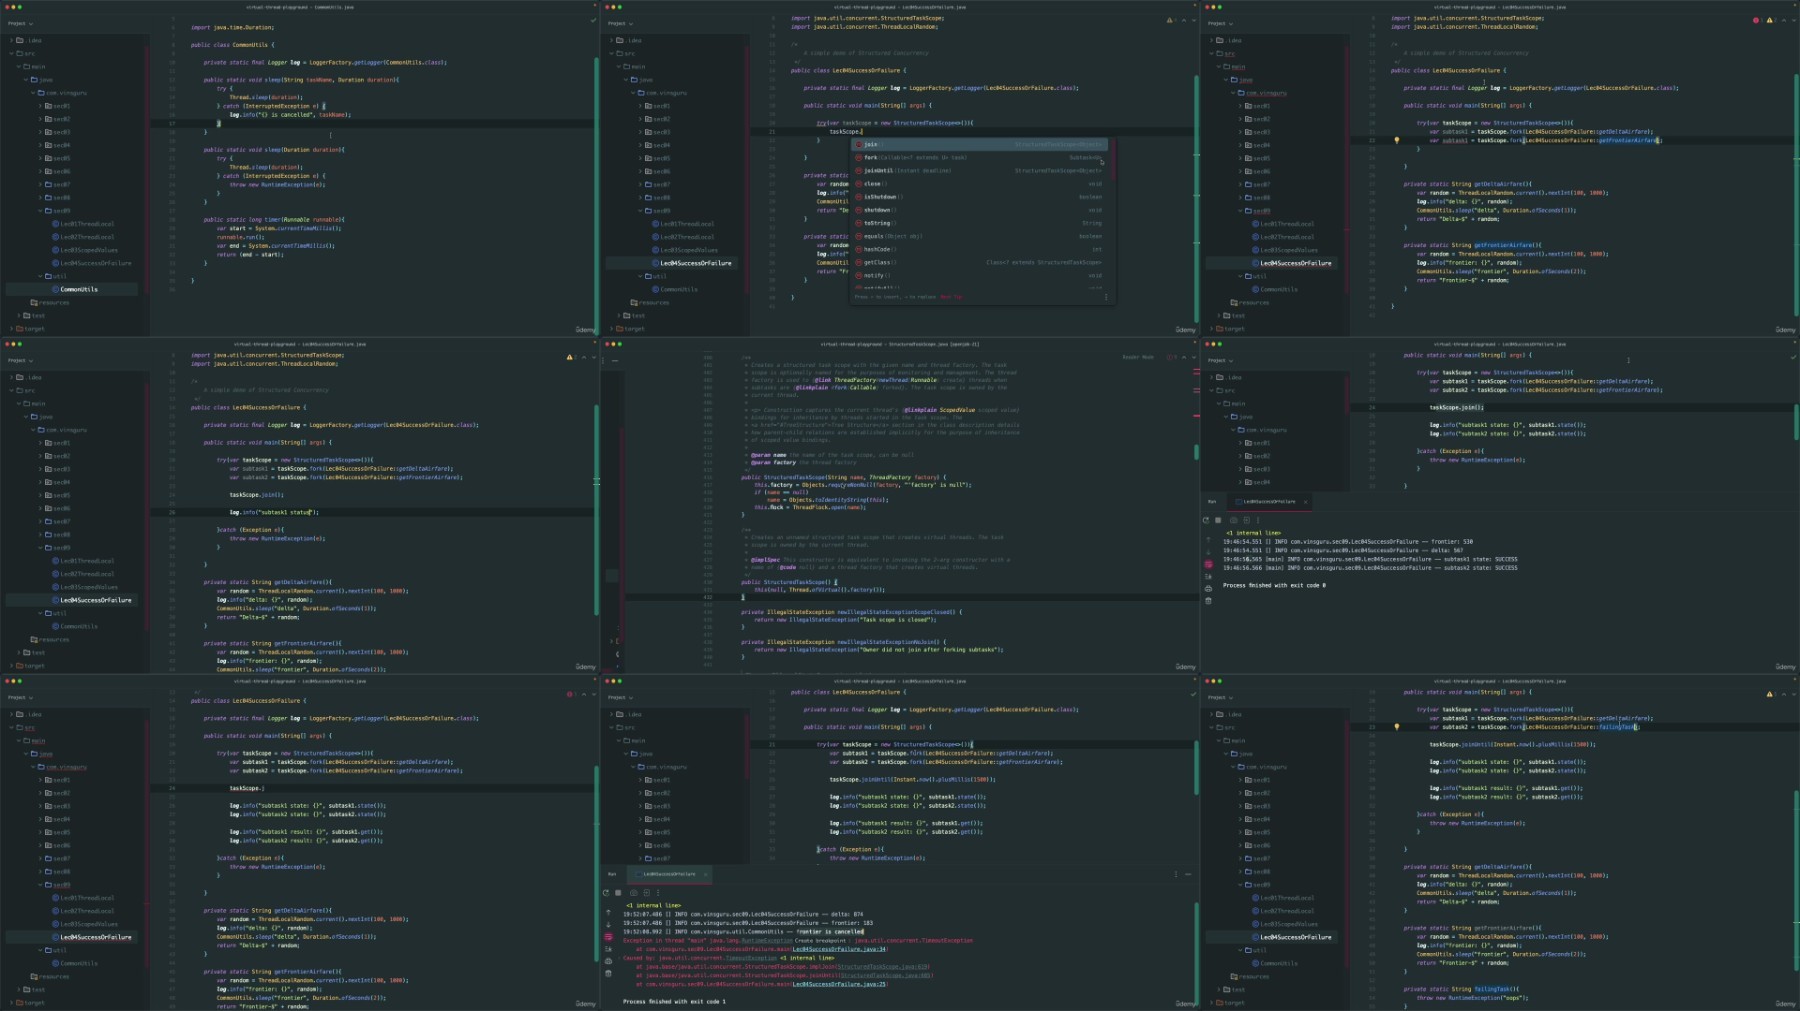Click Rerun in the exit code 0 console

[x=1206, y=520]
